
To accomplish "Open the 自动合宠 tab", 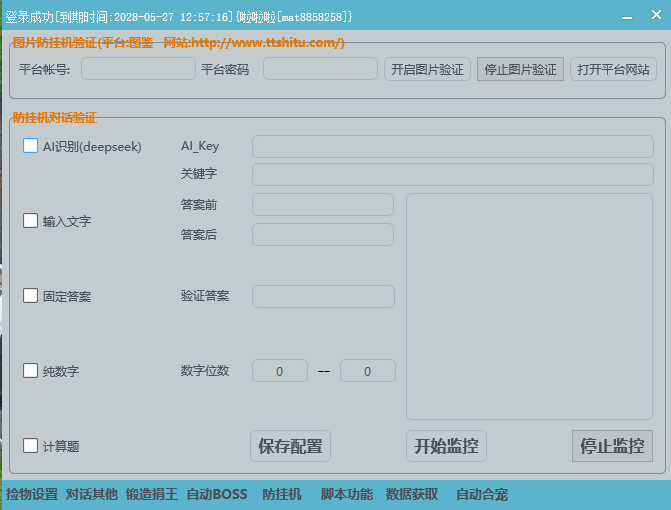I will [x=481, y=494].
